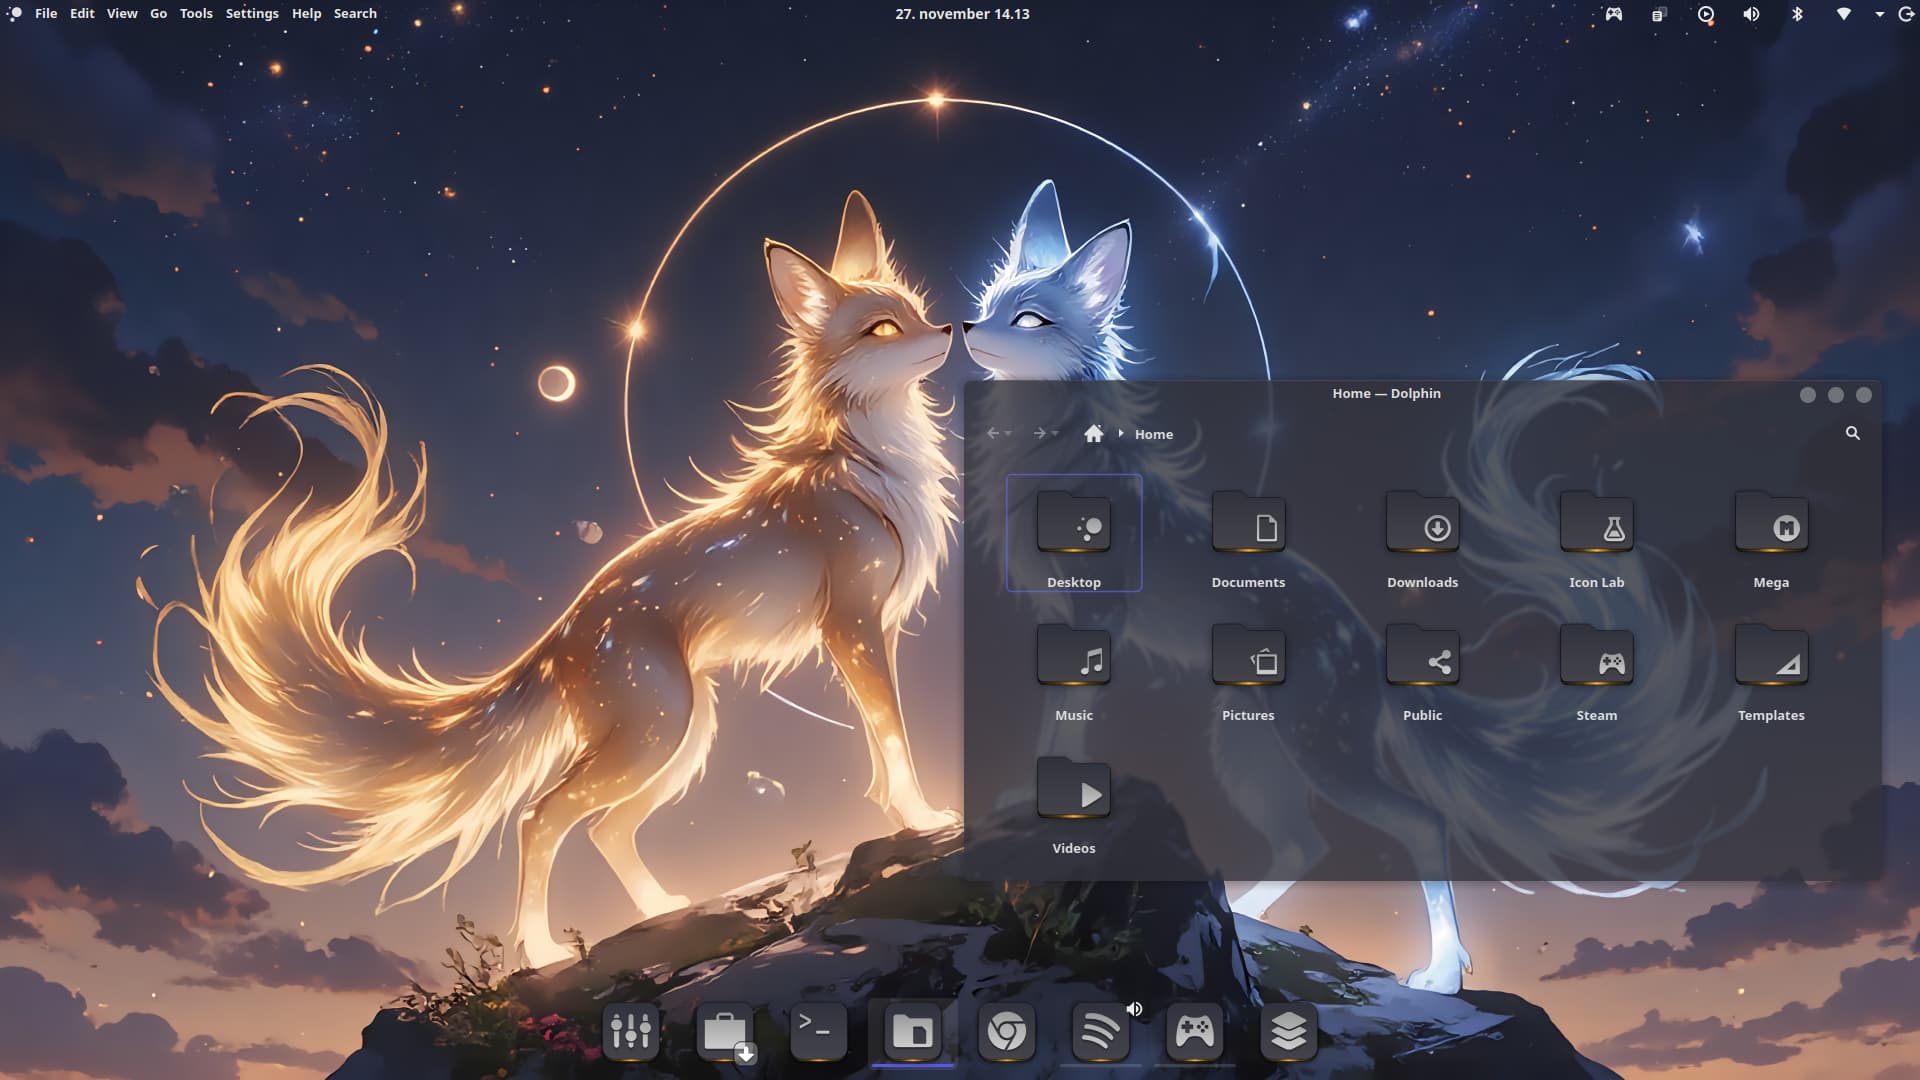Open the back button history dropdown arrow
The width and height of the screenshot is (1920, 1080).
point(1009,434)
